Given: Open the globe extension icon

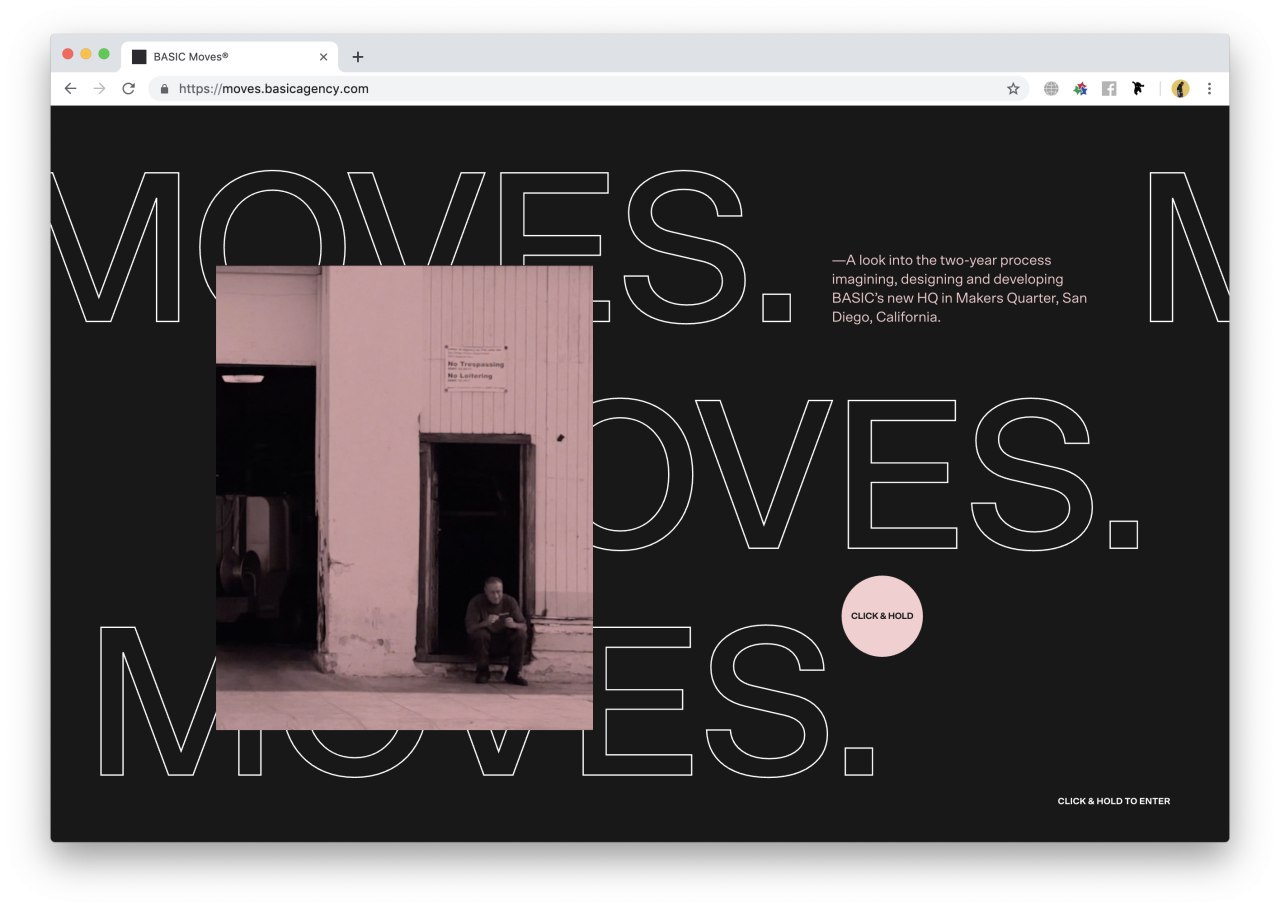Looking at the screenshot, I should click(1051, 89).
